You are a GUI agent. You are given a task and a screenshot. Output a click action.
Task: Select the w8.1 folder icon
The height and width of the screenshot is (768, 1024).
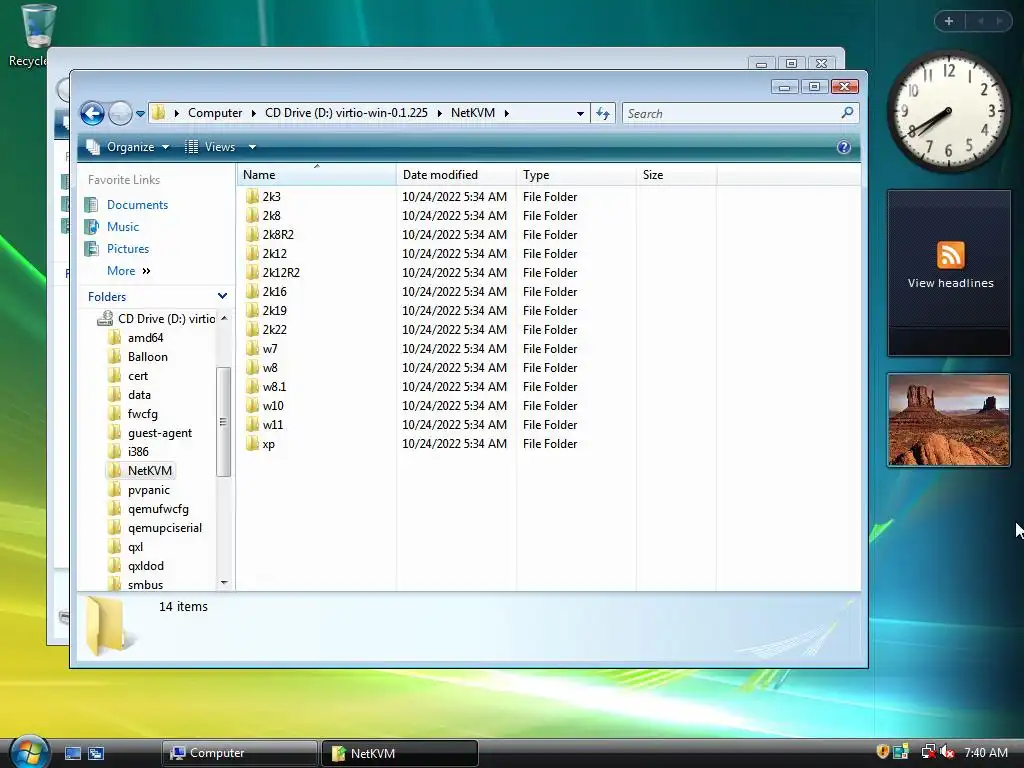tap(253, 387)
